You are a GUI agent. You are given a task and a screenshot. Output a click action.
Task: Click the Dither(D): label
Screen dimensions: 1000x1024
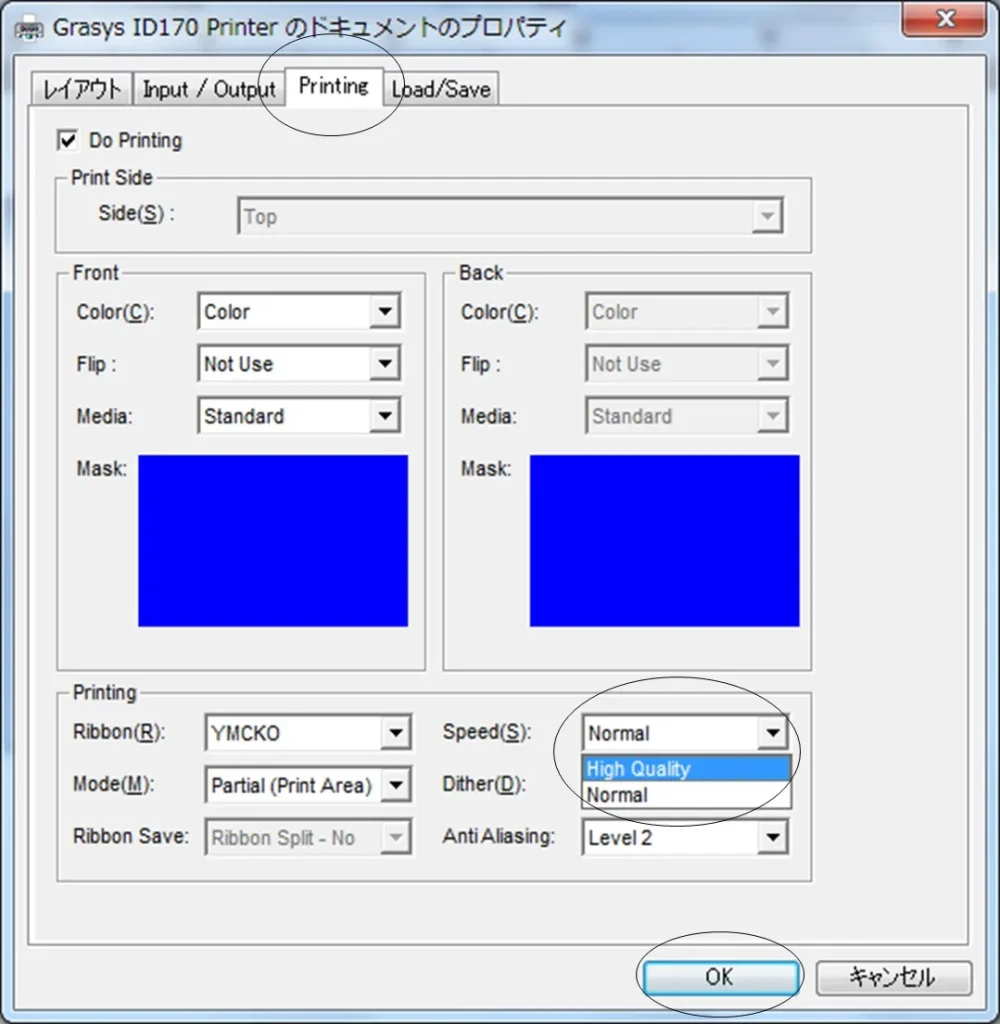click(484, 784)
